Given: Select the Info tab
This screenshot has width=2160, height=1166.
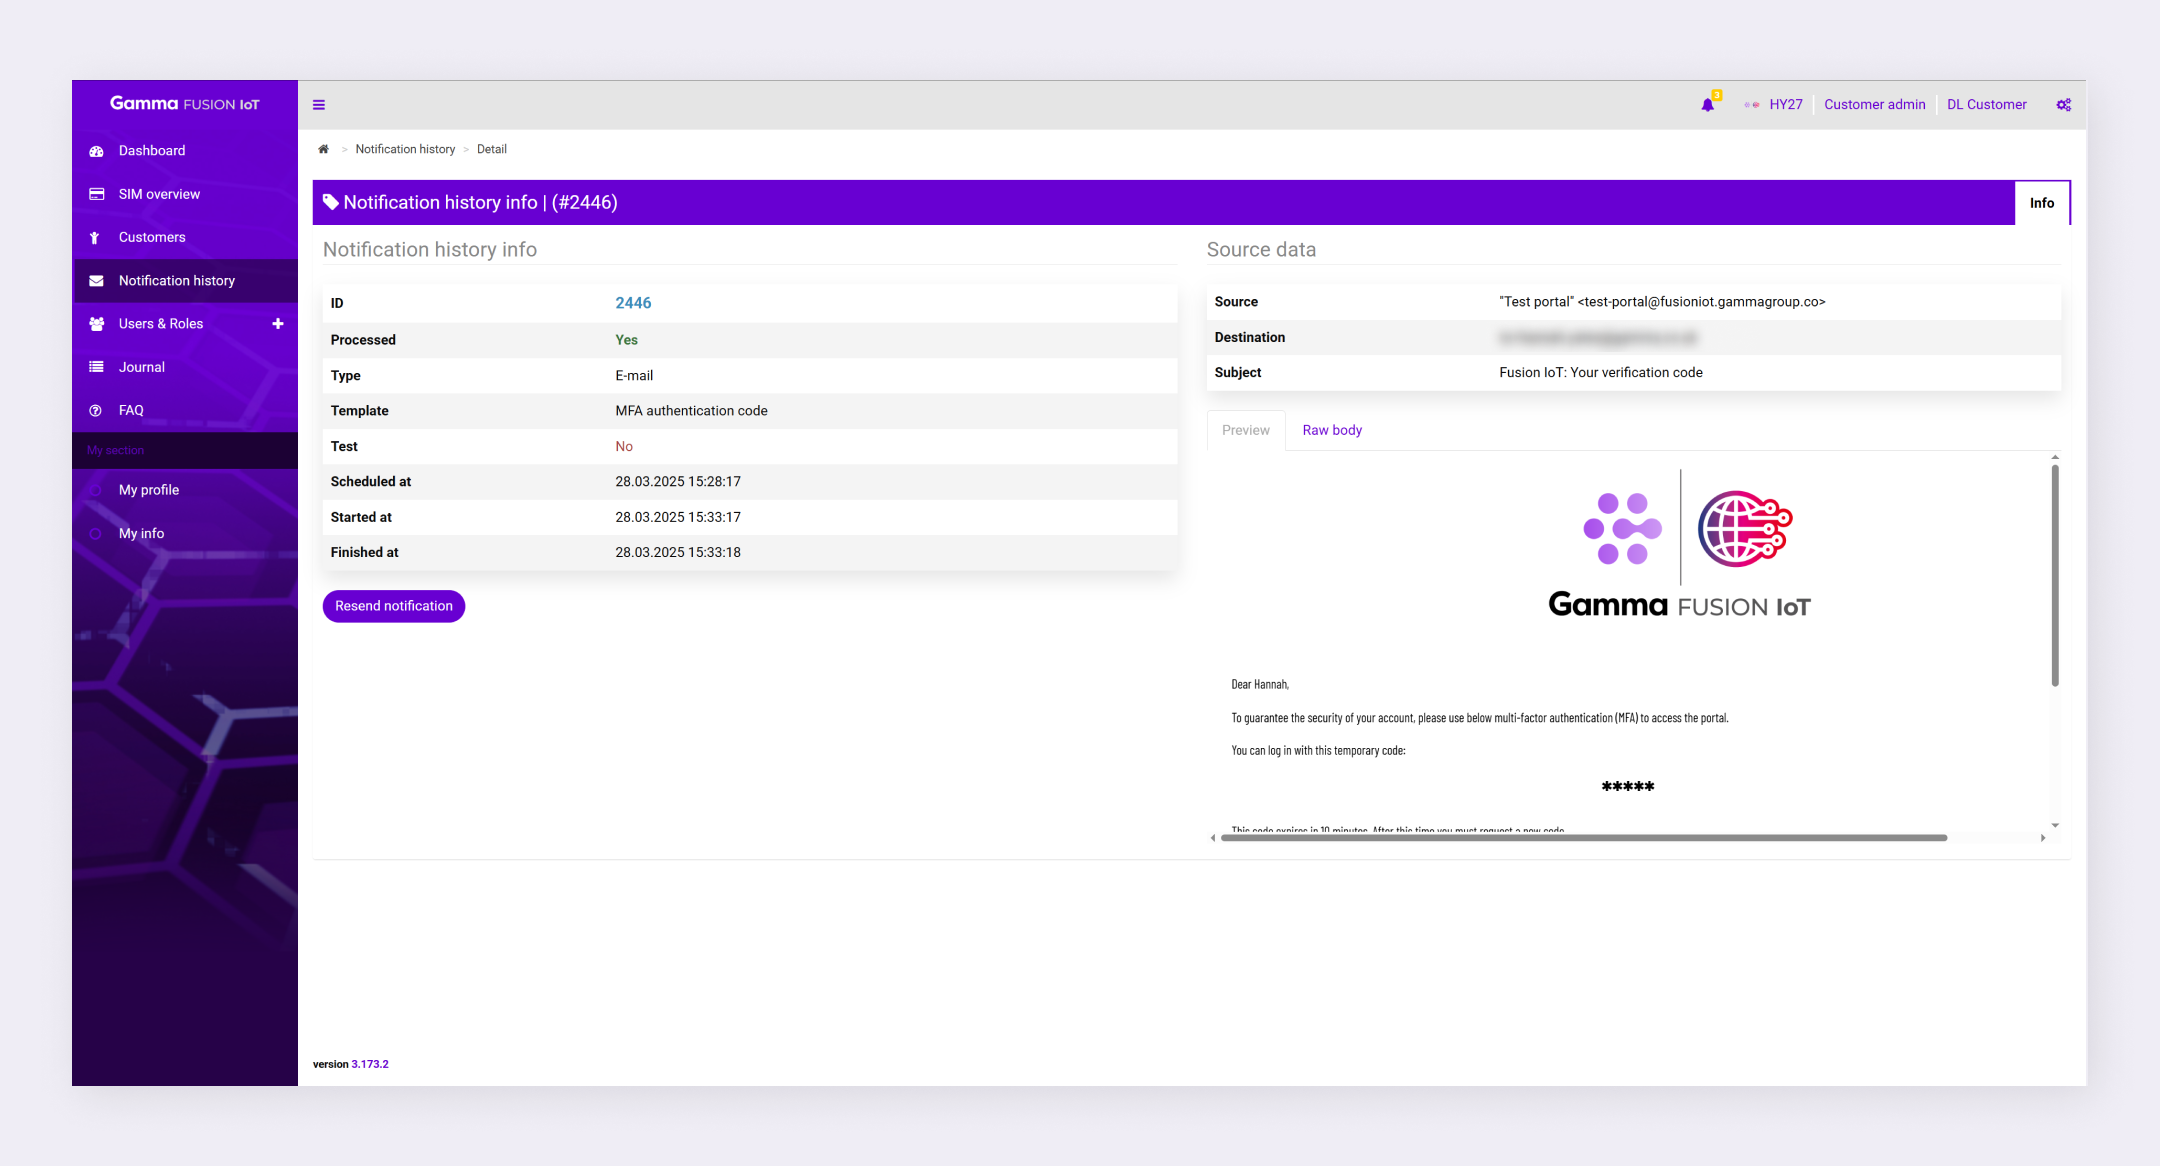Looking at the screenshot, I should [x=2041, y=203].
